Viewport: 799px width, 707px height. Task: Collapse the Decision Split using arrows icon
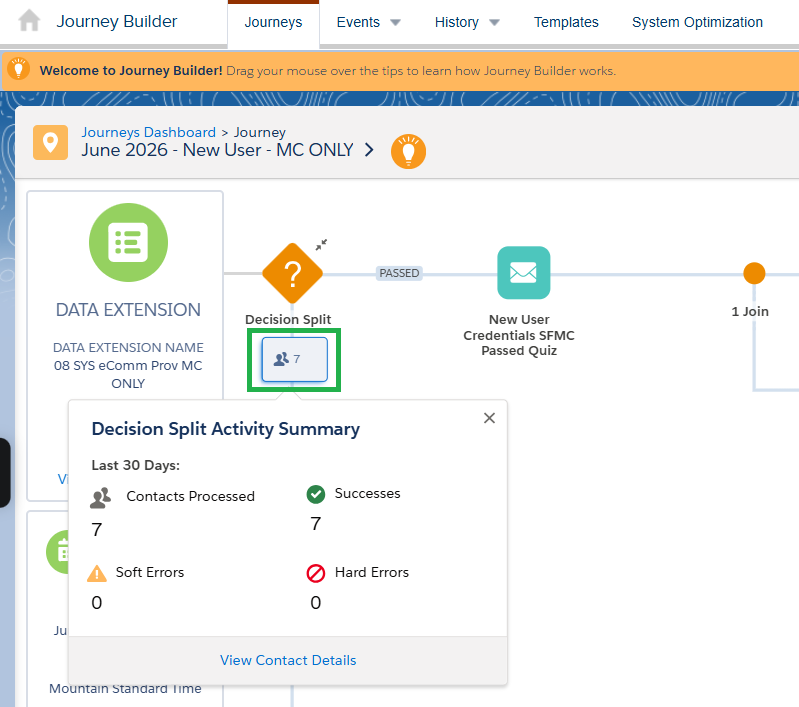click(x=321, y=245)
